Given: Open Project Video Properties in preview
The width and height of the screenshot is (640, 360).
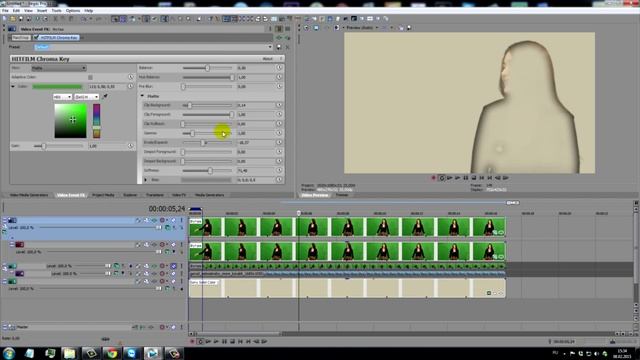Looking at the screenshot, I should (307, 28).
